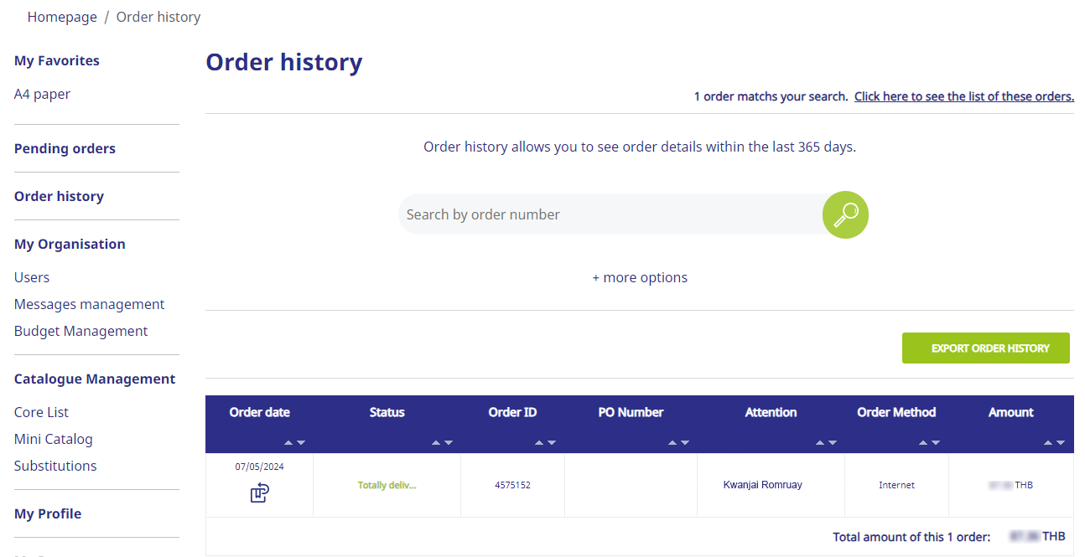Viewport: 1085px width, 557px height.
Task: Open My Organisation section
Action: (x=70, y=244)
